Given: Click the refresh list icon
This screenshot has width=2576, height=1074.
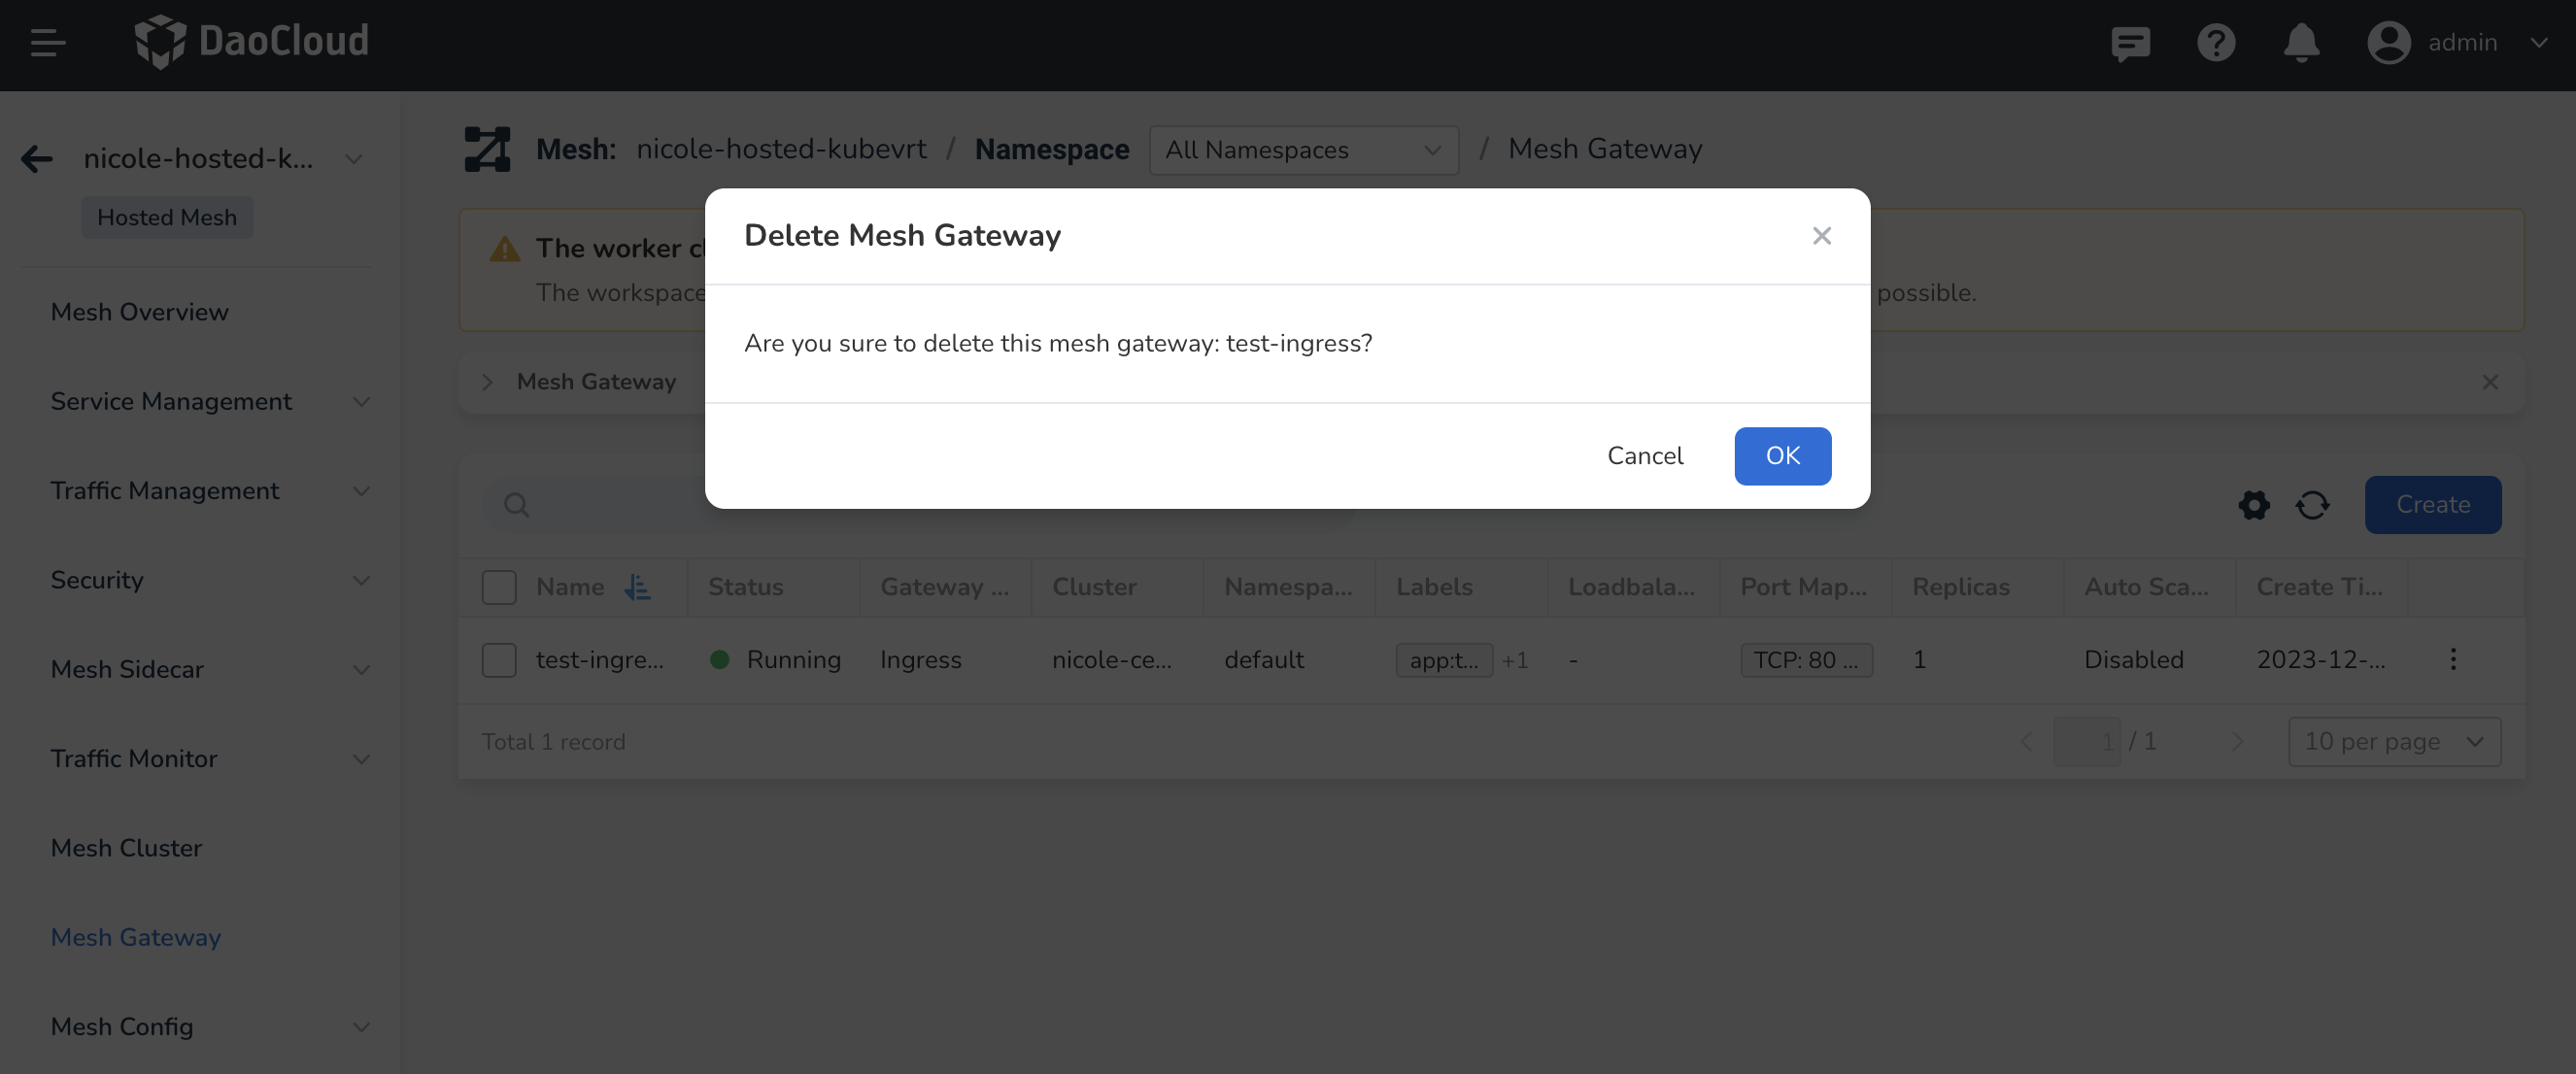Looking at the screenshot, I should [x=2312, y=505].
